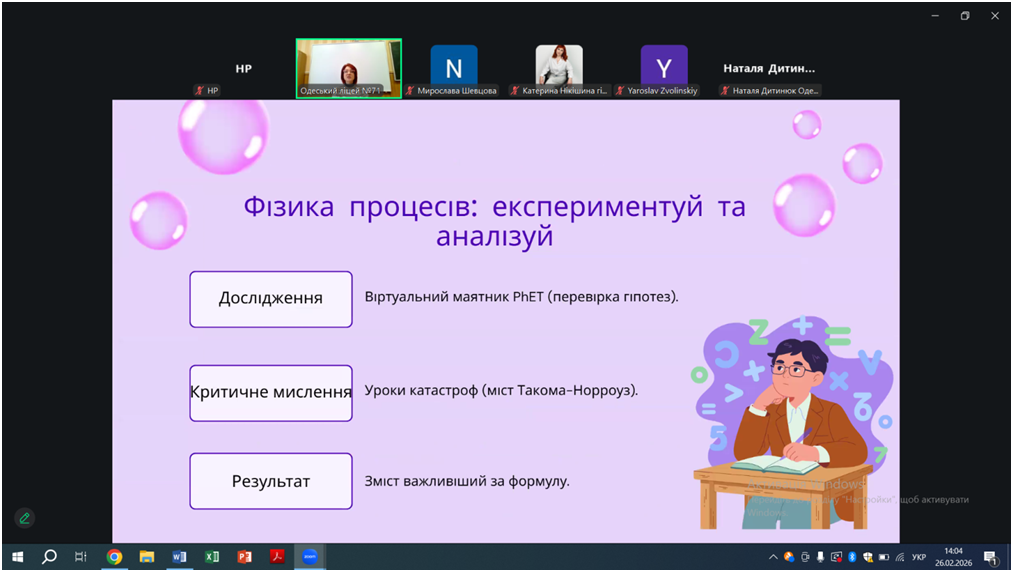Open PowerPoint taskbar icon

coord(245,557)
